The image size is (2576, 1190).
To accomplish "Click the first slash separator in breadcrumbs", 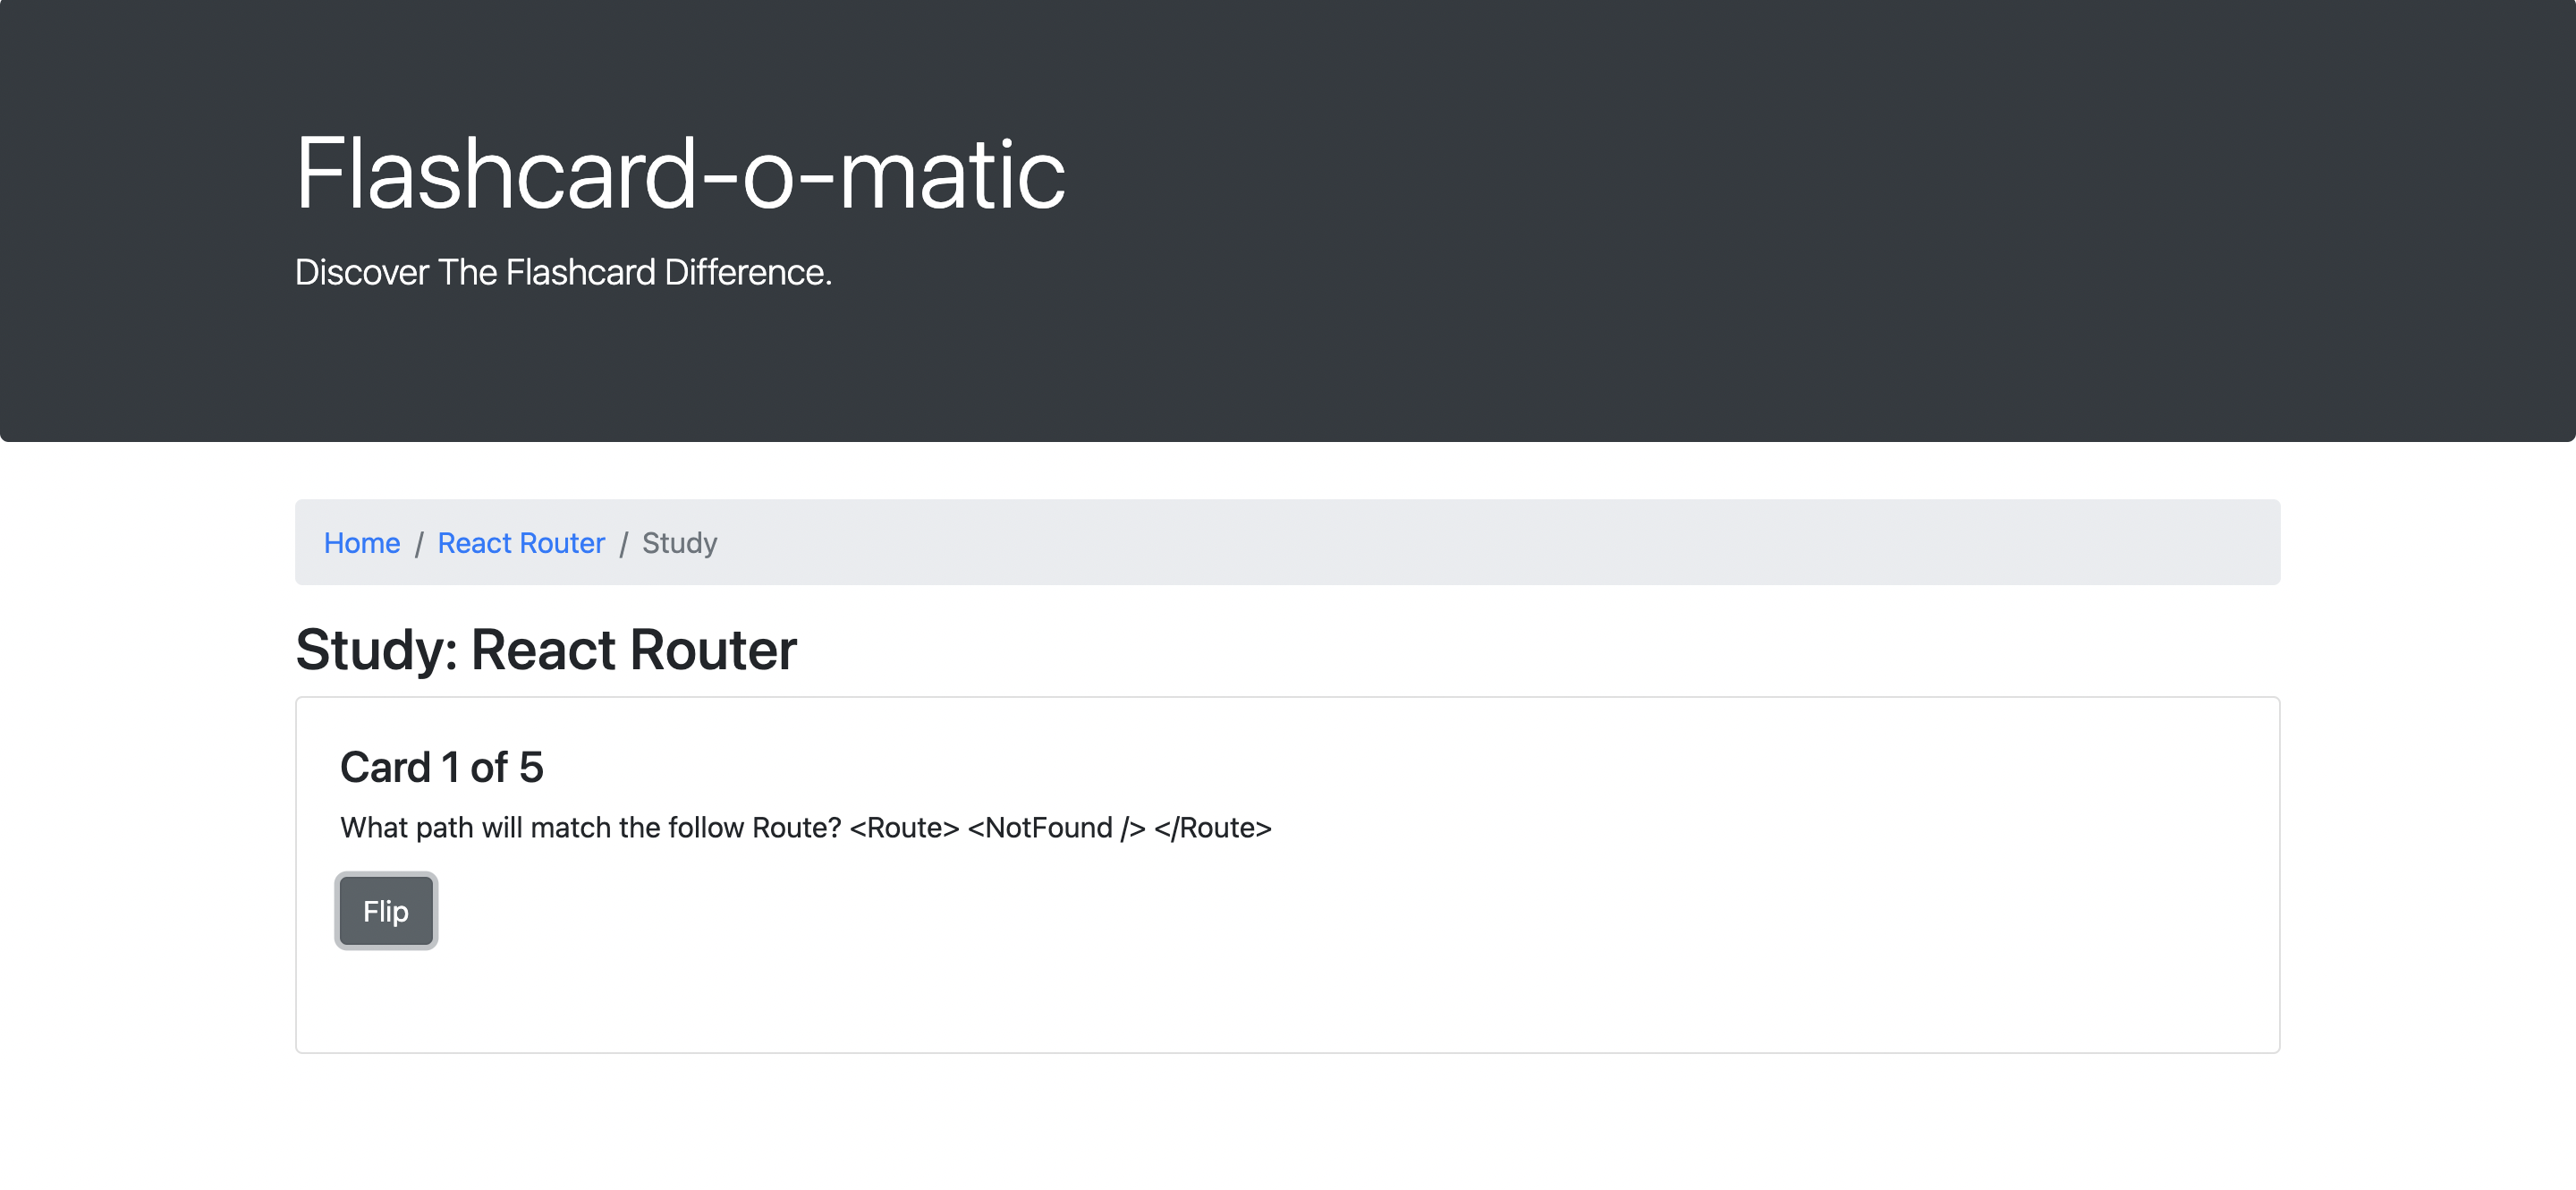I will 420,542.
